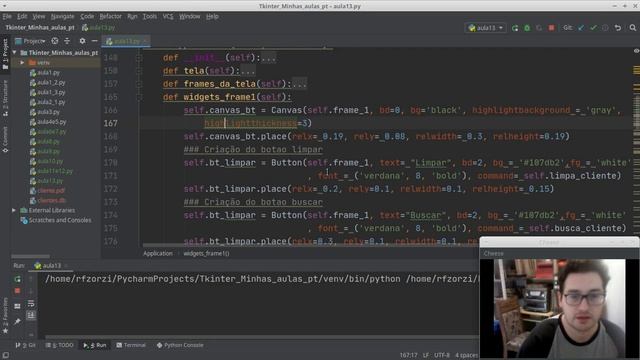The width and height of the screenshot is (640, 360).
Task: Open the Project view dropdown
Action: coord(30,41)
